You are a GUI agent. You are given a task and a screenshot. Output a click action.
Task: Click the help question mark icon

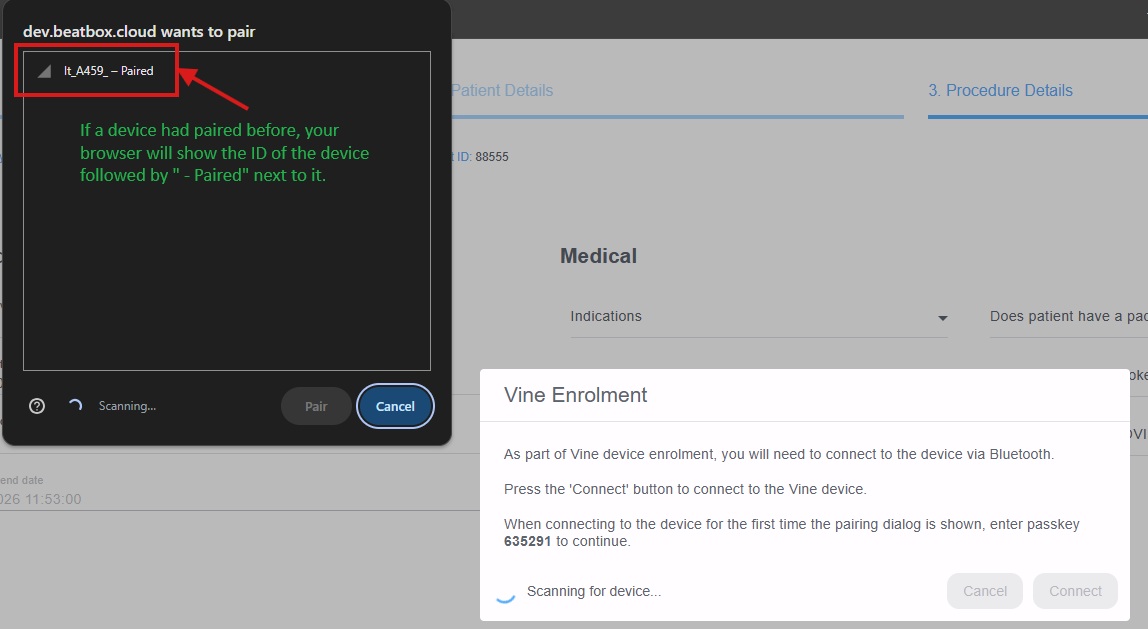(37, 406)
